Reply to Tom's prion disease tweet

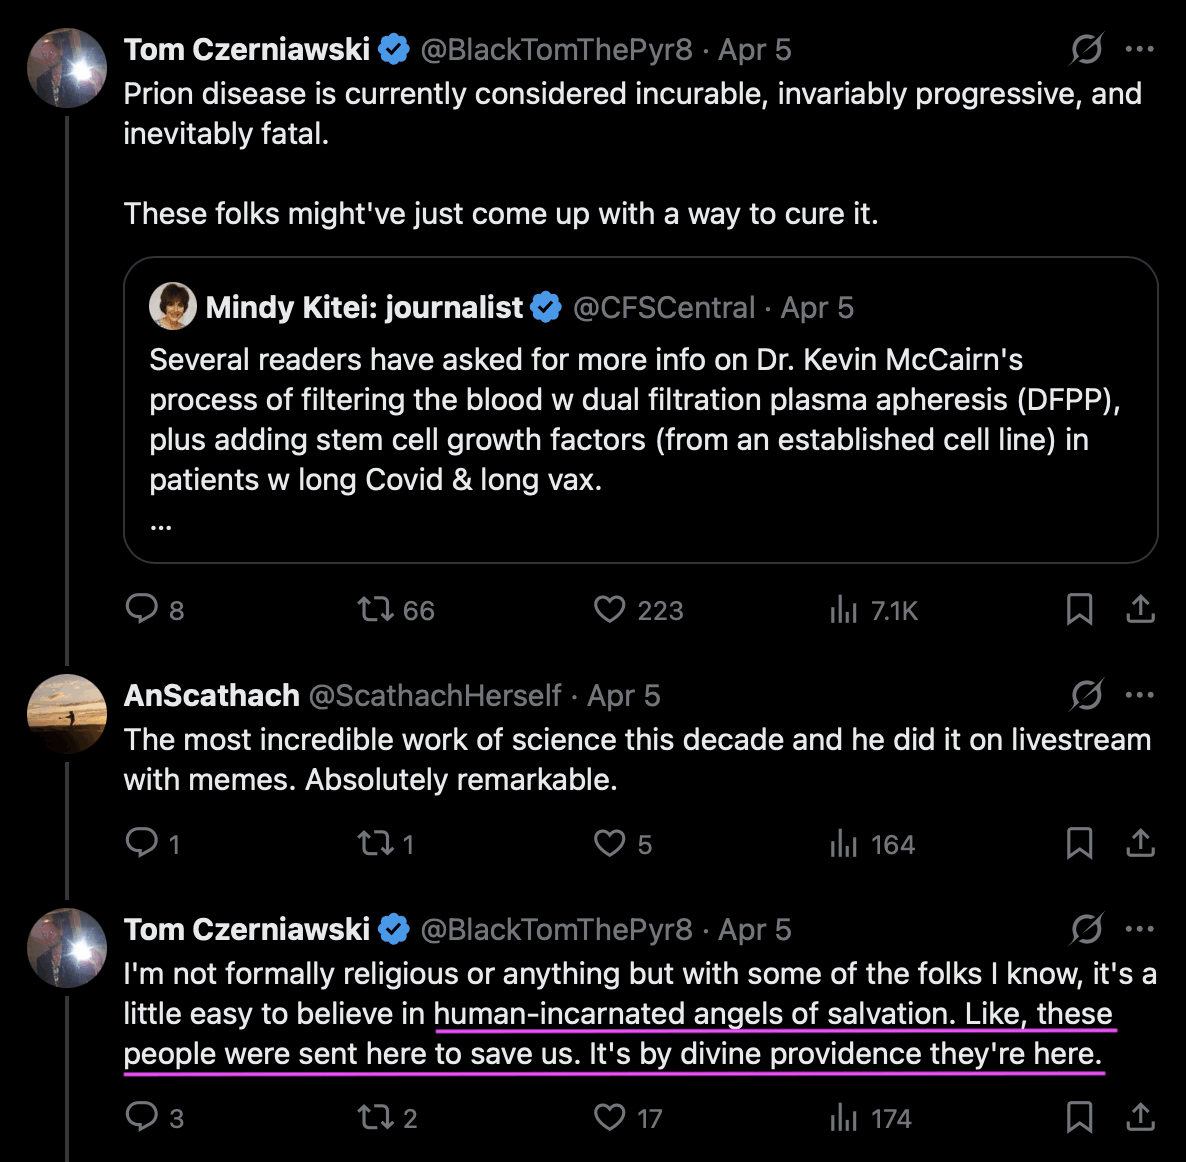[x=142, y=609]
